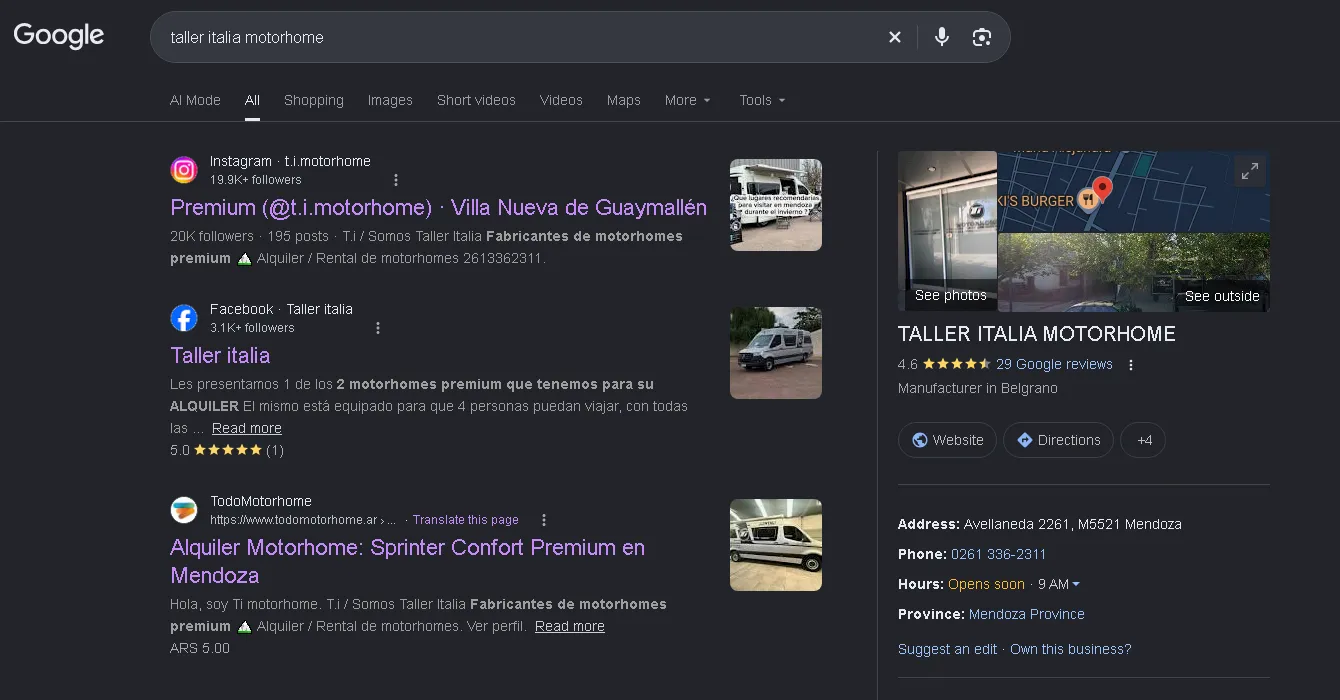Click the Website button

pos(947,440)
